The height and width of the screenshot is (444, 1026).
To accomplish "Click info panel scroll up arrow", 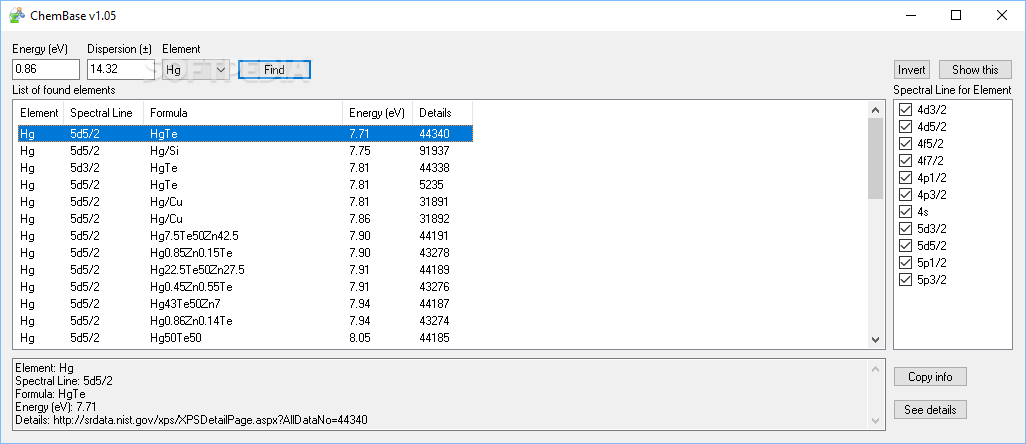I will click(876, 369).
